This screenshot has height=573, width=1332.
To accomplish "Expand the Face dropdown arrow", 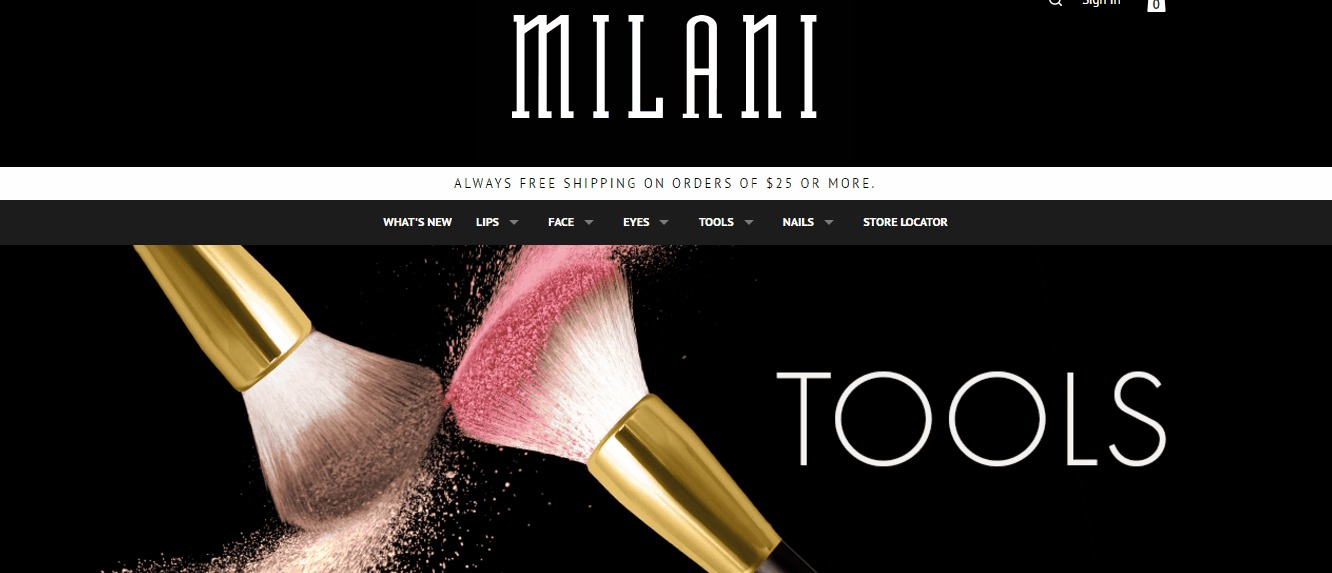I will point(589,223).
